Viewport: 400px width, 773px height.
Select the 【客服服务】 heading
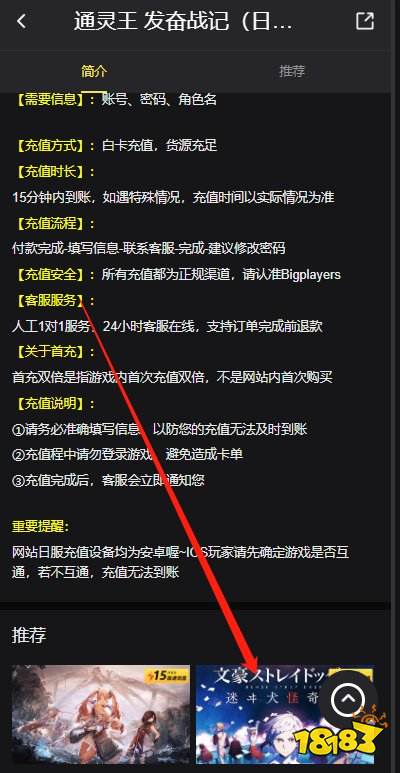click(x=50, y=300)
